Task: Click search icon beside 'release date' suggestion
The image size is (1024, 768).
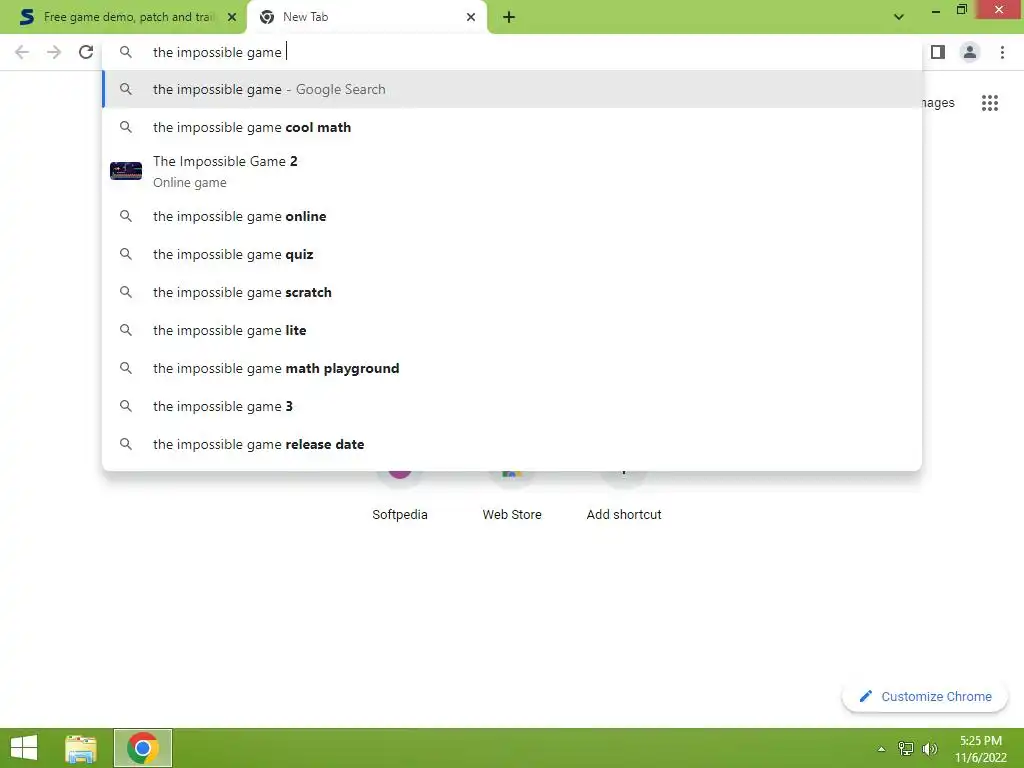Action: point(126,444)
